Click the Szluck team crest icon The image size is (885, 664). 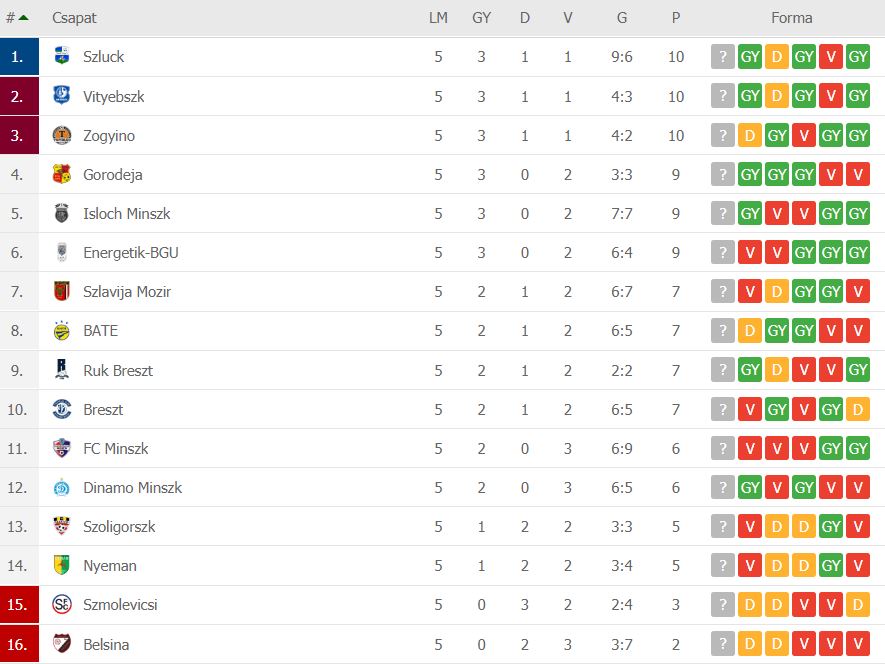point(62,56)
